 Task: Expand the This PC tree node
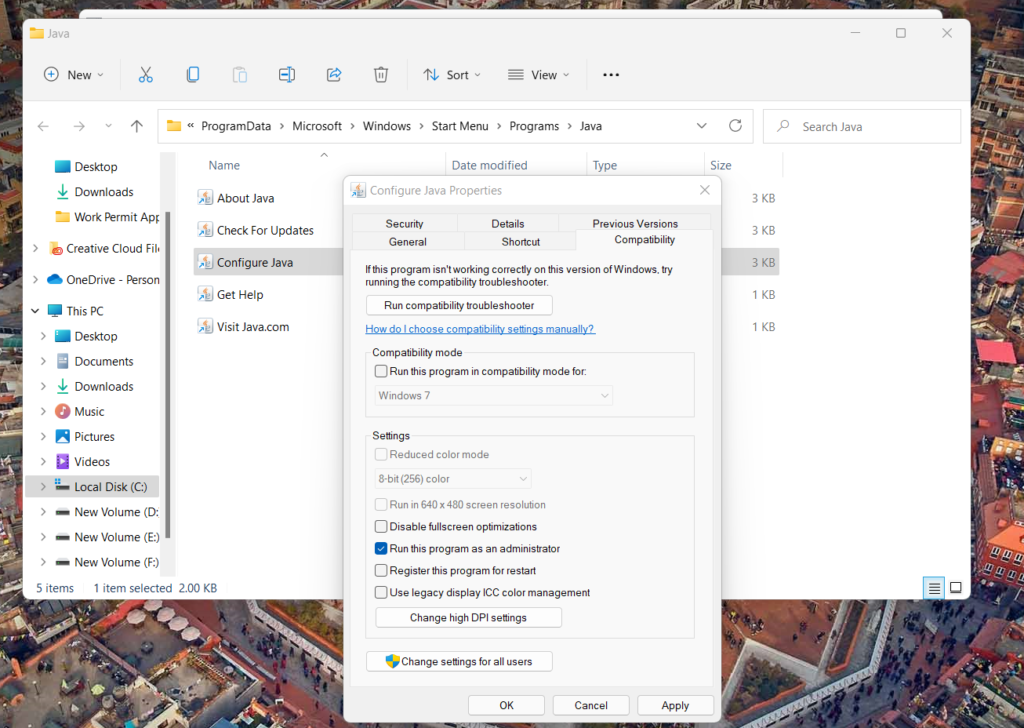36,311
